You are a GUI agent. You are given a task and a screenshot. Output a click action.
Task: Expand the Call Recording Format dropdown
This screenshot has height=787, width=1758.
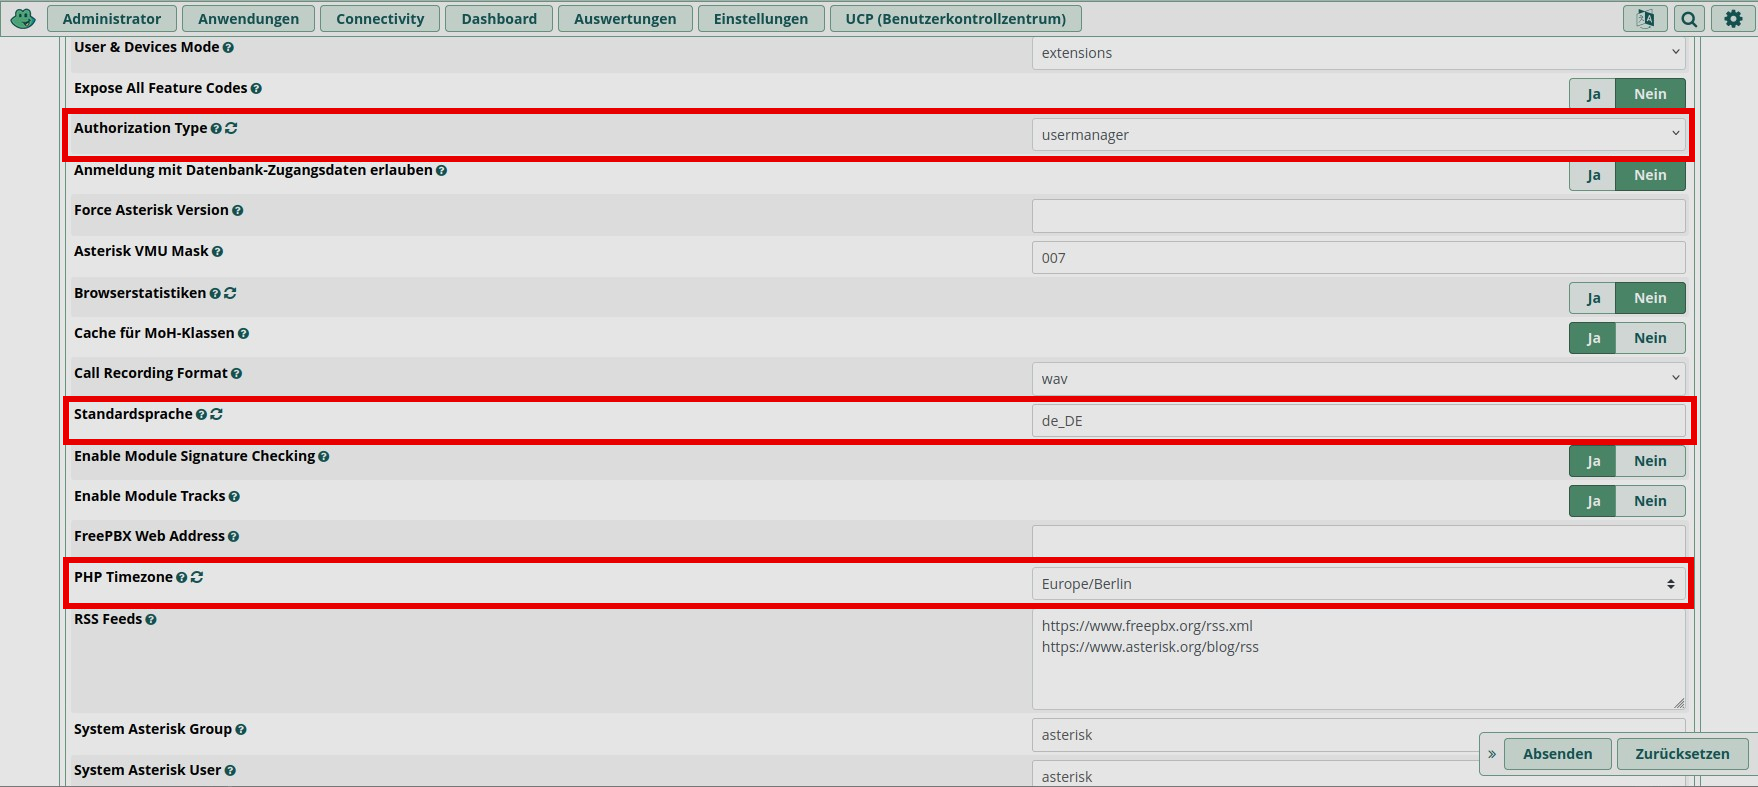click(x=1357, y=379)
